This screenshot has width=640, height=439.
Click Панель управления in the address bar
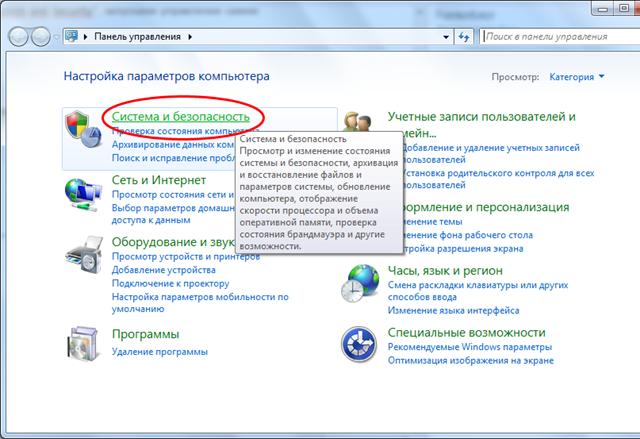(138, 37)
